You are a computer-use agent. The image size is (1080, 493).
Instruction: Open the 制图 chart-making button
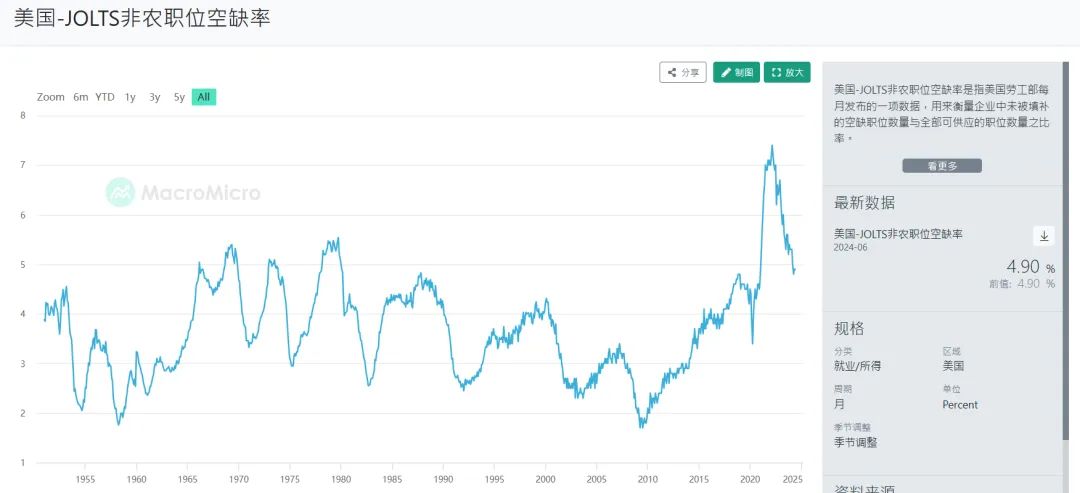tap(736, 72)
